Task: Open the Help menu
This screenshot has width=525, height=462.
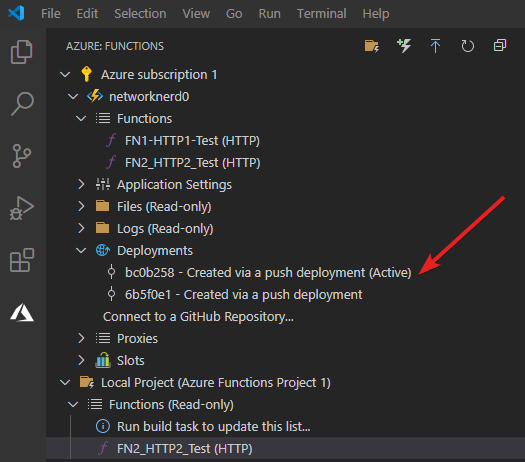Action: (376, 14)
